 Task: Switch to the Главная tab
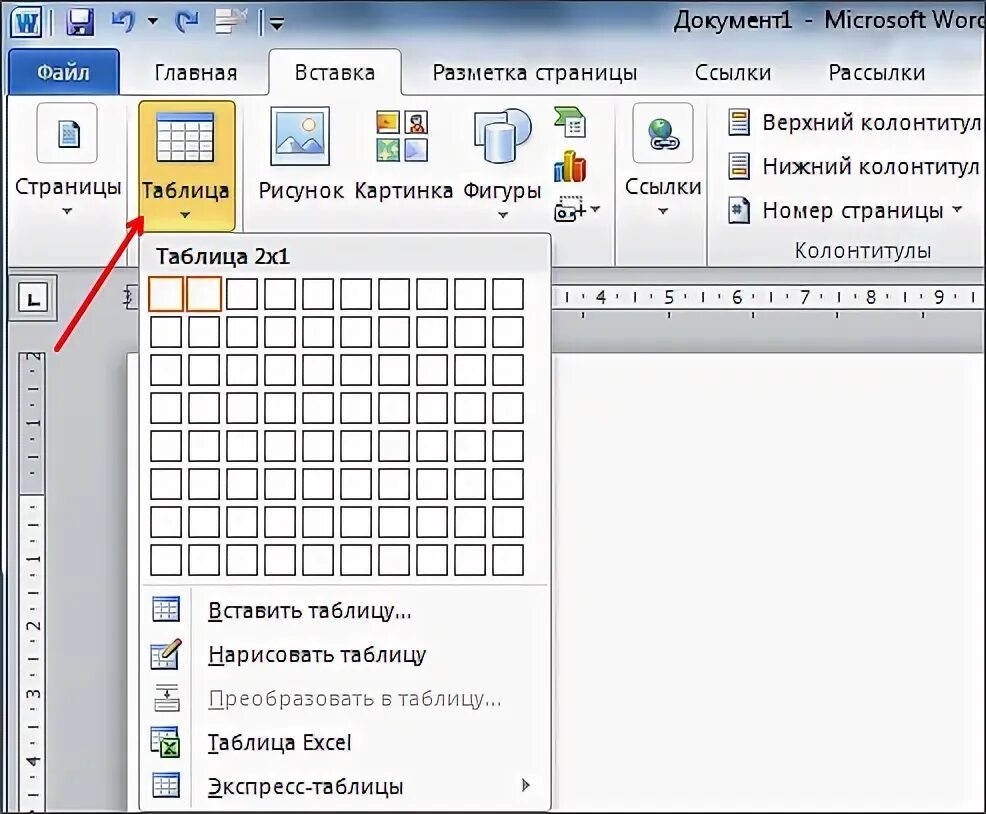click(196, 72)
